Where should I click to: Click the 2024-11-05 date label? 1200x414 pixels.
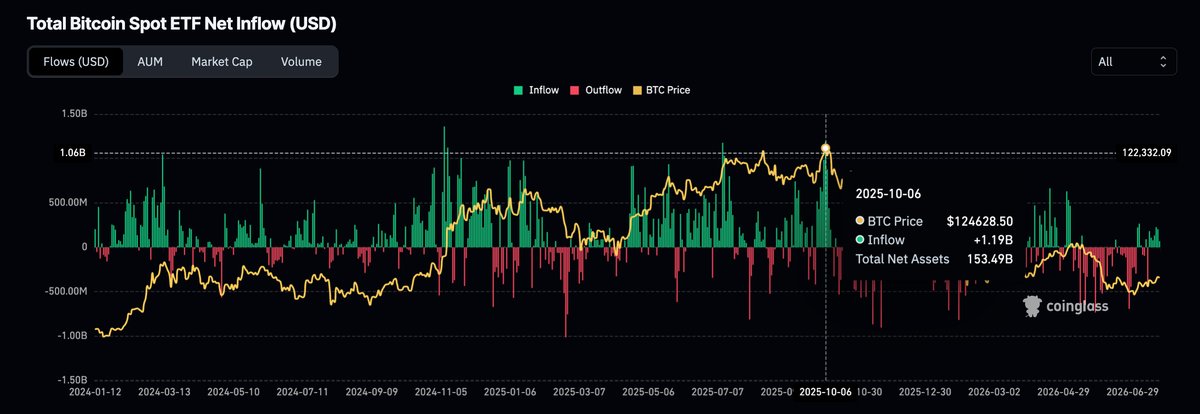[x=441, y=393]
